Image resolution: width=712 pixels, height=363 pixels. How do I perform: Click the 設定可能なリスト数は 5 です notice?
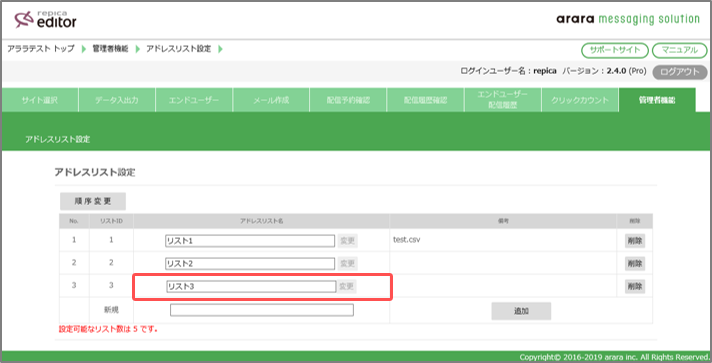point(109,328)
